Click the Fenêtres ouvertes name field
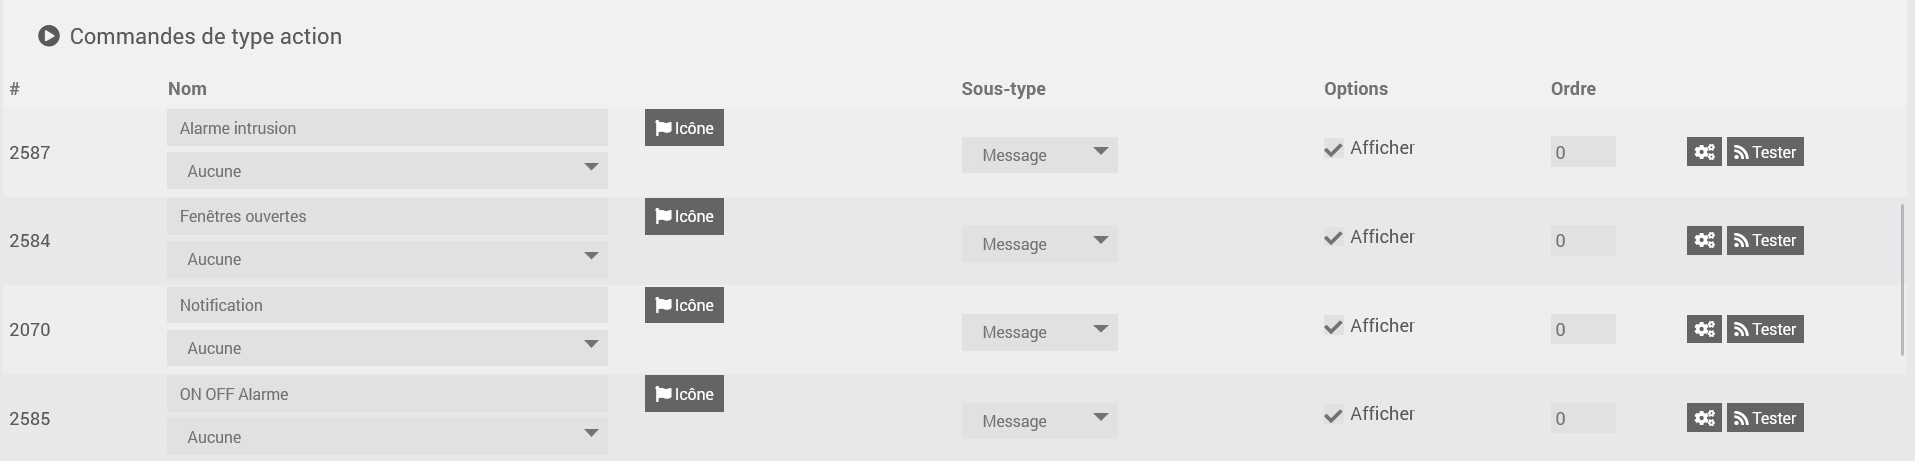1915x461 pixels. coord(387,216)
